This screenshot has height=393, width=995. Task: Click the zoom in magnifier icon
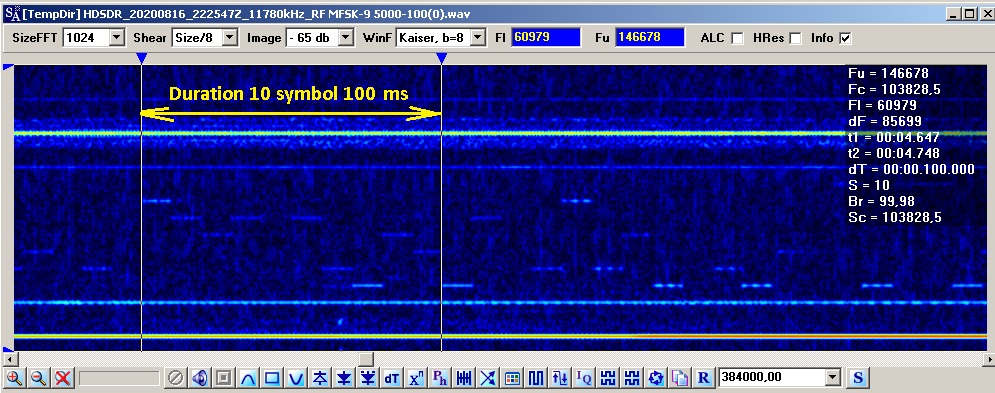[x=14, y=378]
